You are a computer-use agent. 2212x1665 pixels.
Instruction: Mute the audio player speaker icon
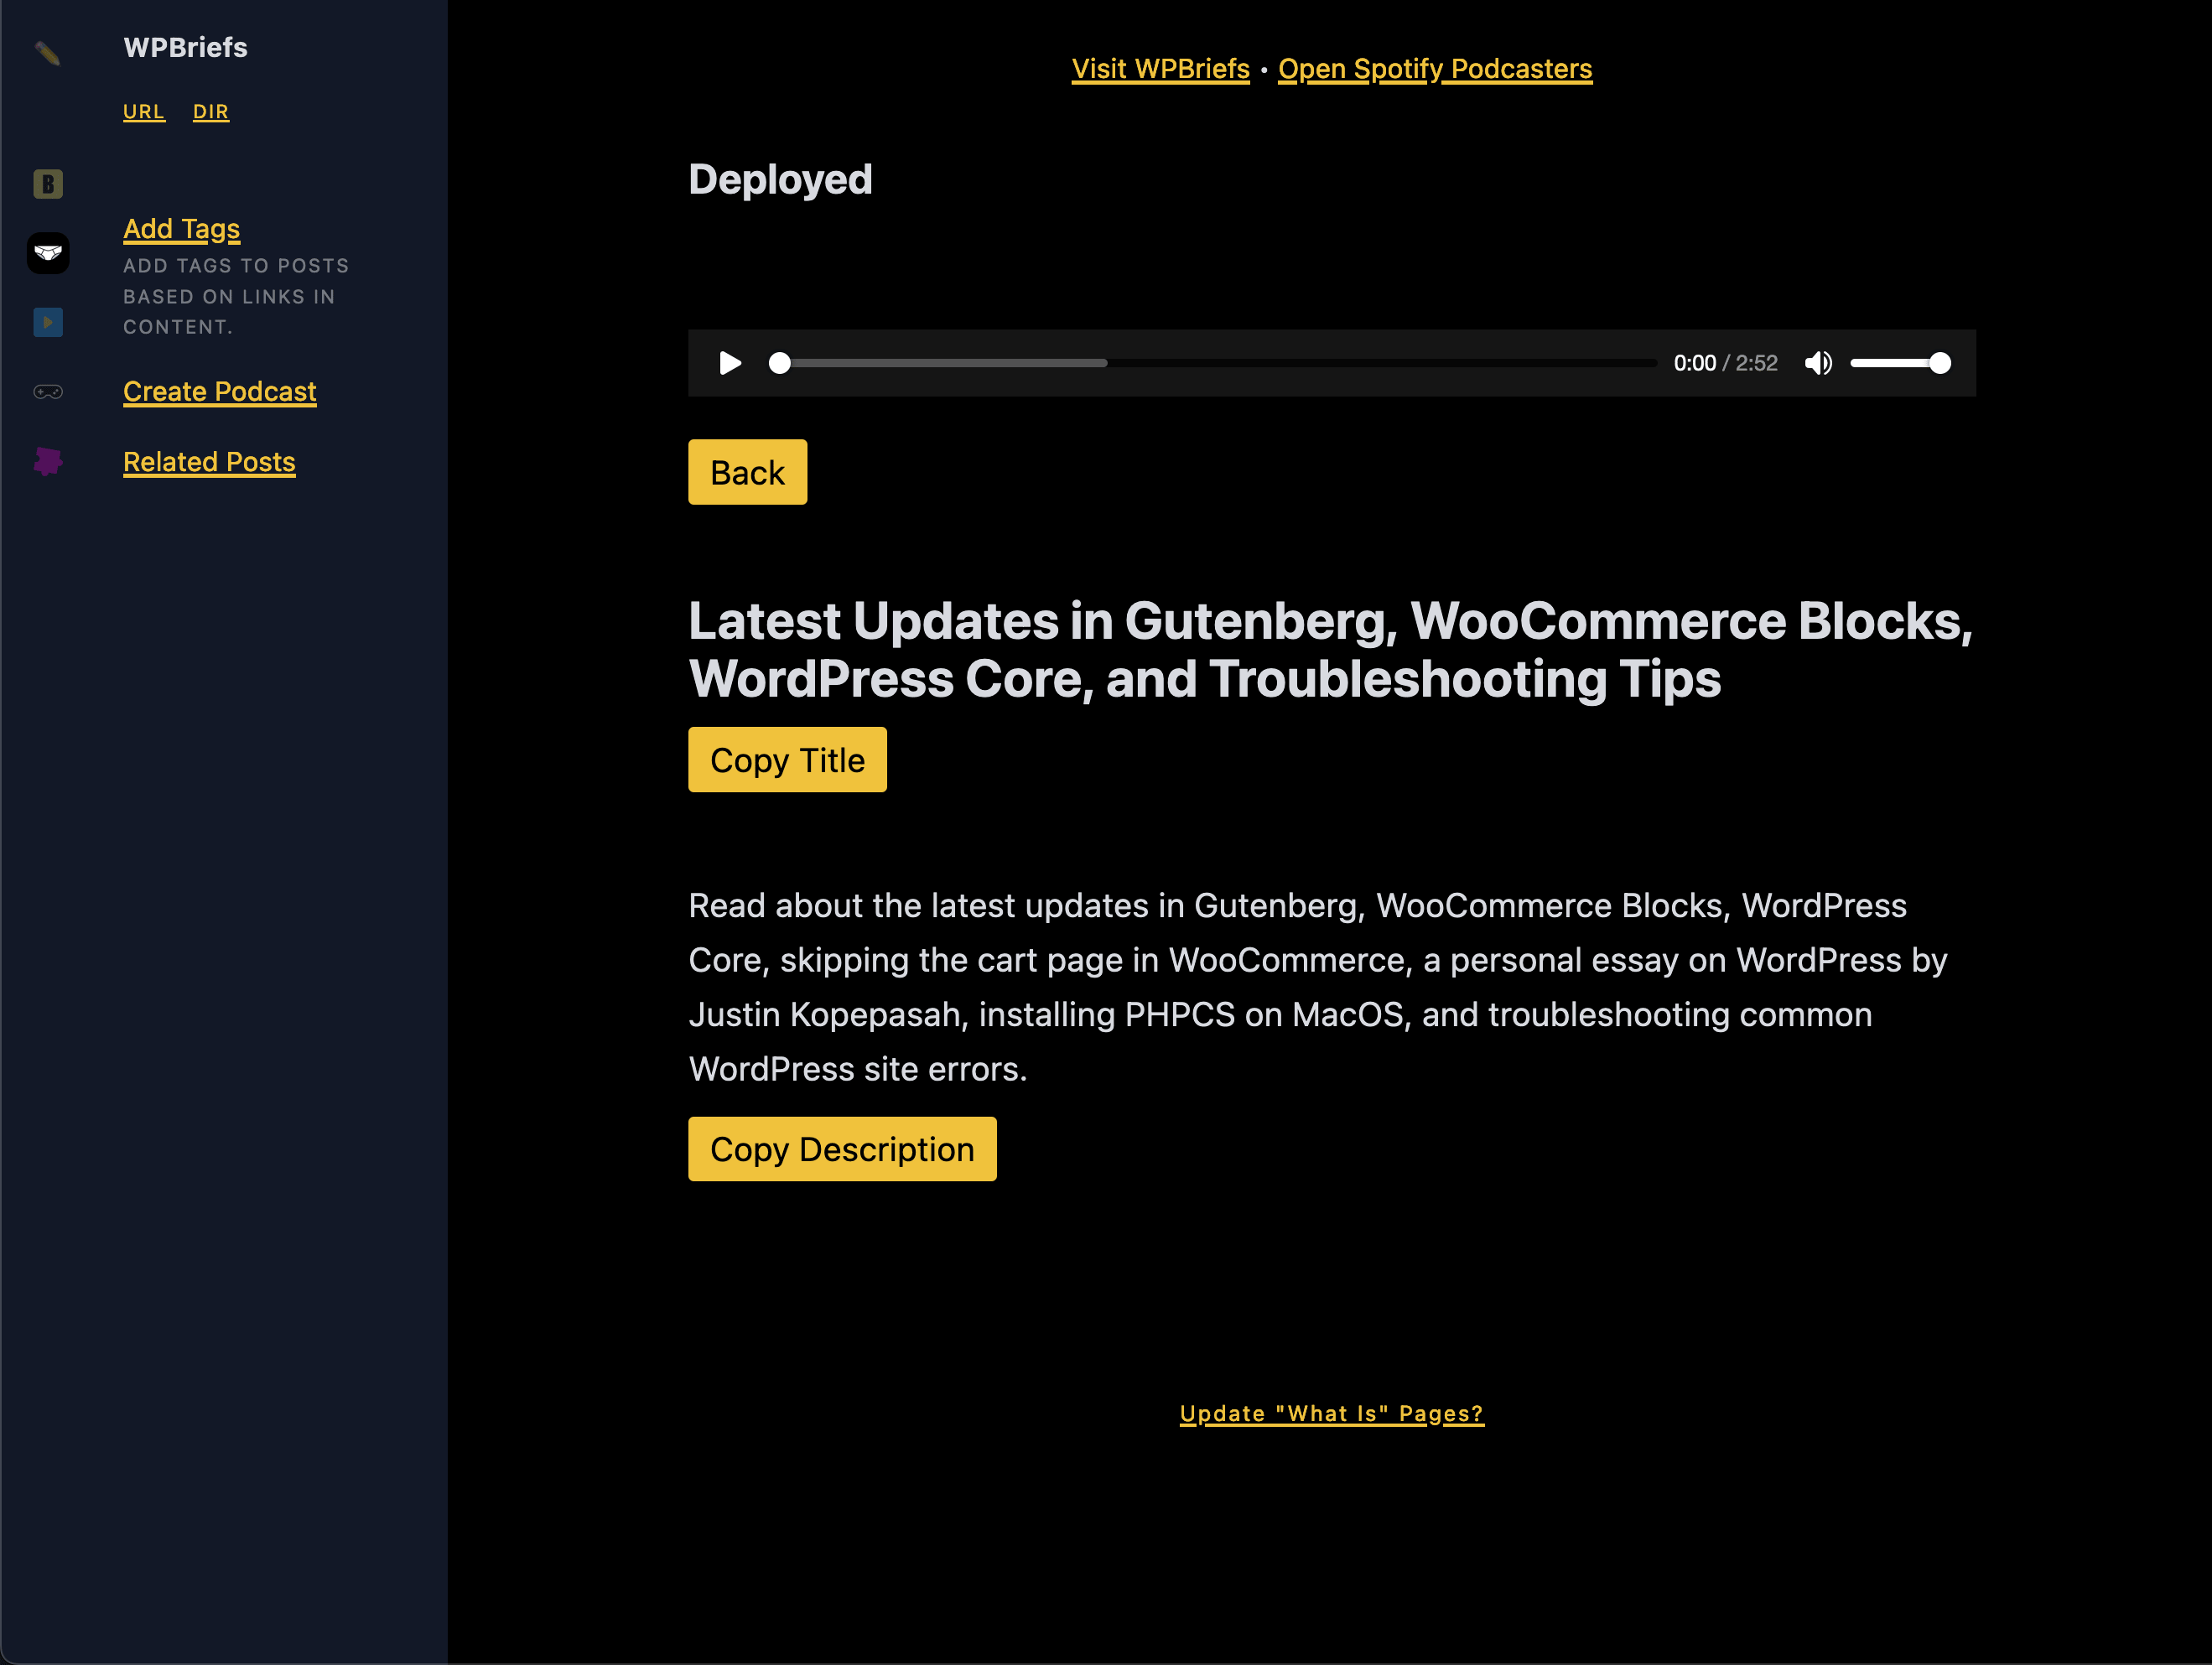tap(1818, 363)
